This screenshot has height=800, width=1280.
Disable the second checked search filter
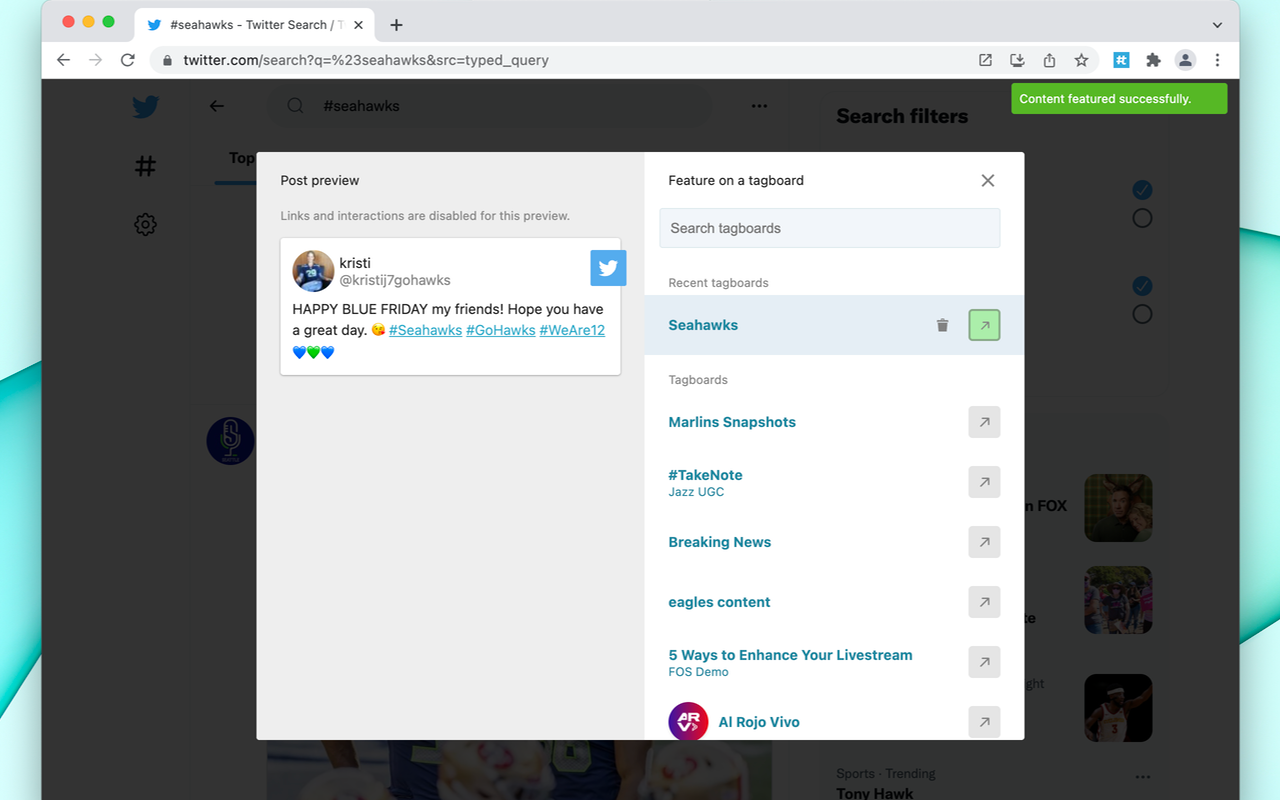click(1142, 286)
